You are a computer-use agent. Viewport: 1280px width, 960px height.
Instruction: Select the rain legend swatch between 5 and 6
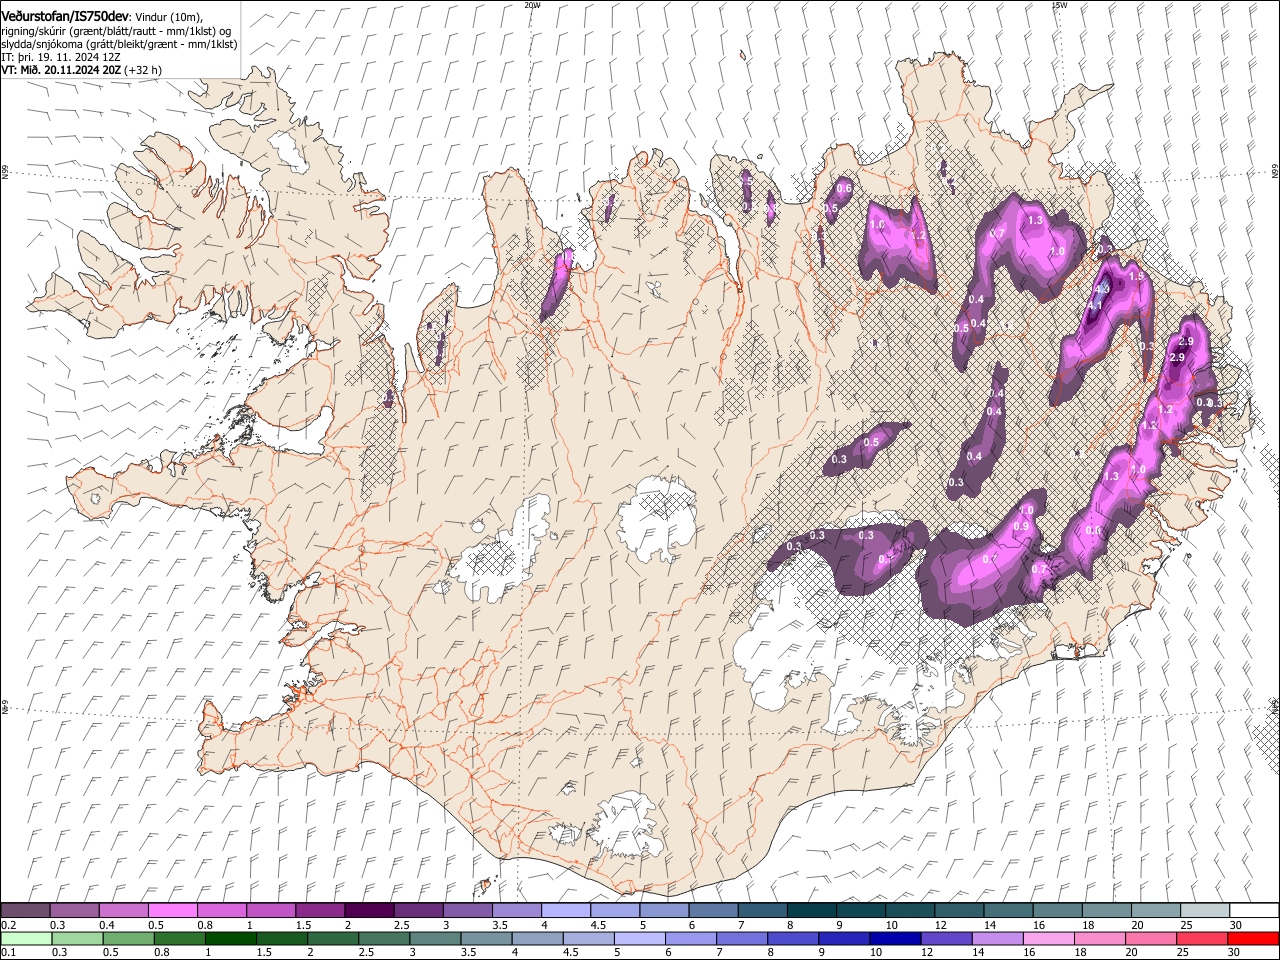pos(640,938)
